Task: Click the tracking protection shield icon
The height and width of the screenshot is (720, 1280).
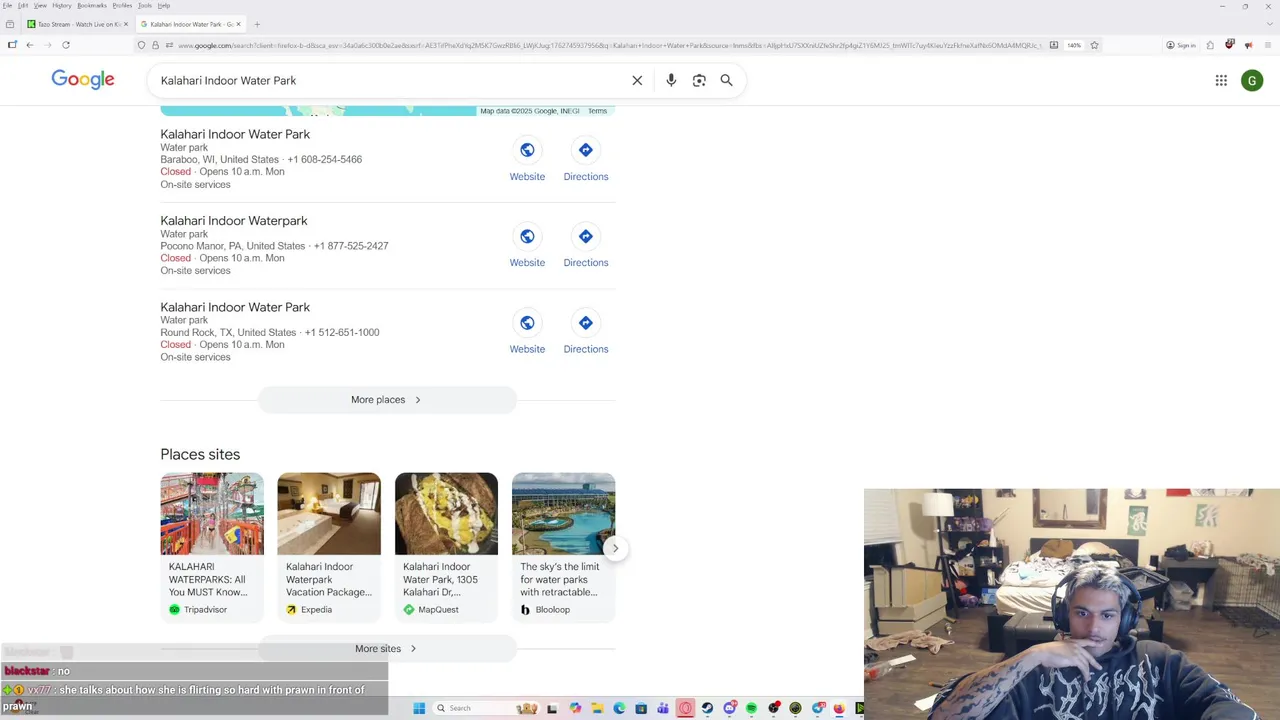Action: click(141, 45)
